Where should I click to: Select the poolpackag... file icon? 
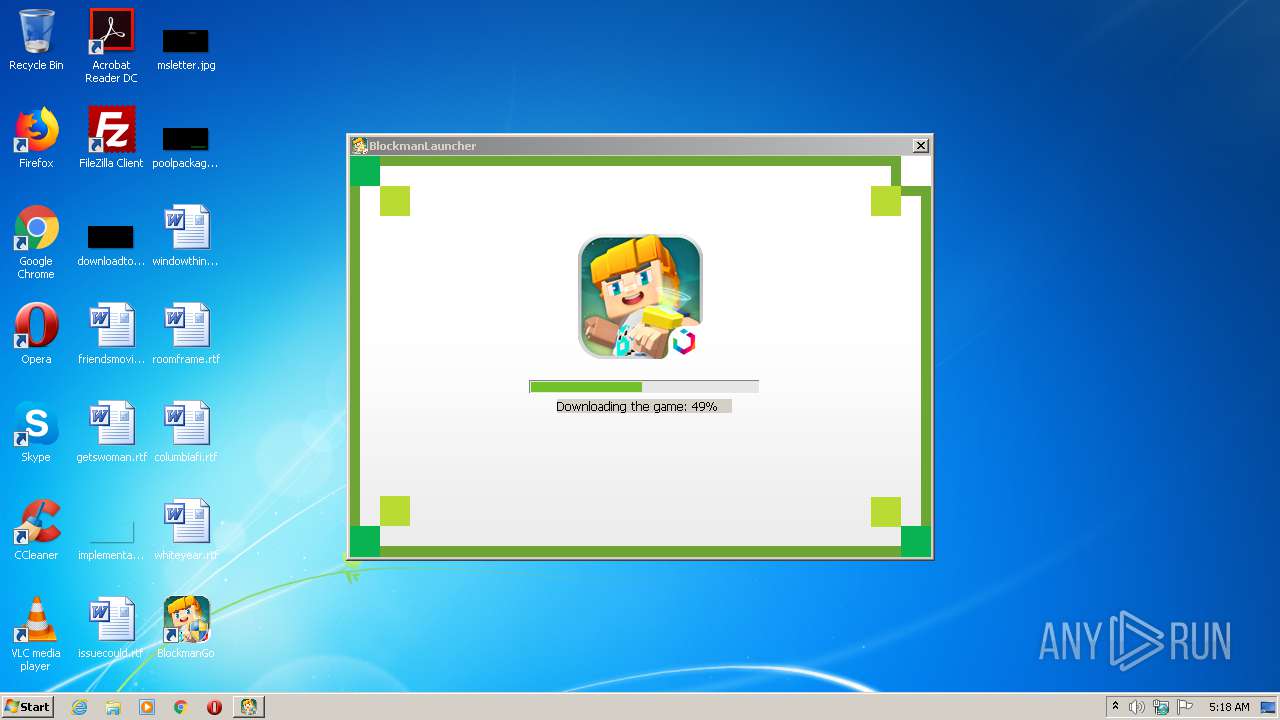[x=186, y=146]
